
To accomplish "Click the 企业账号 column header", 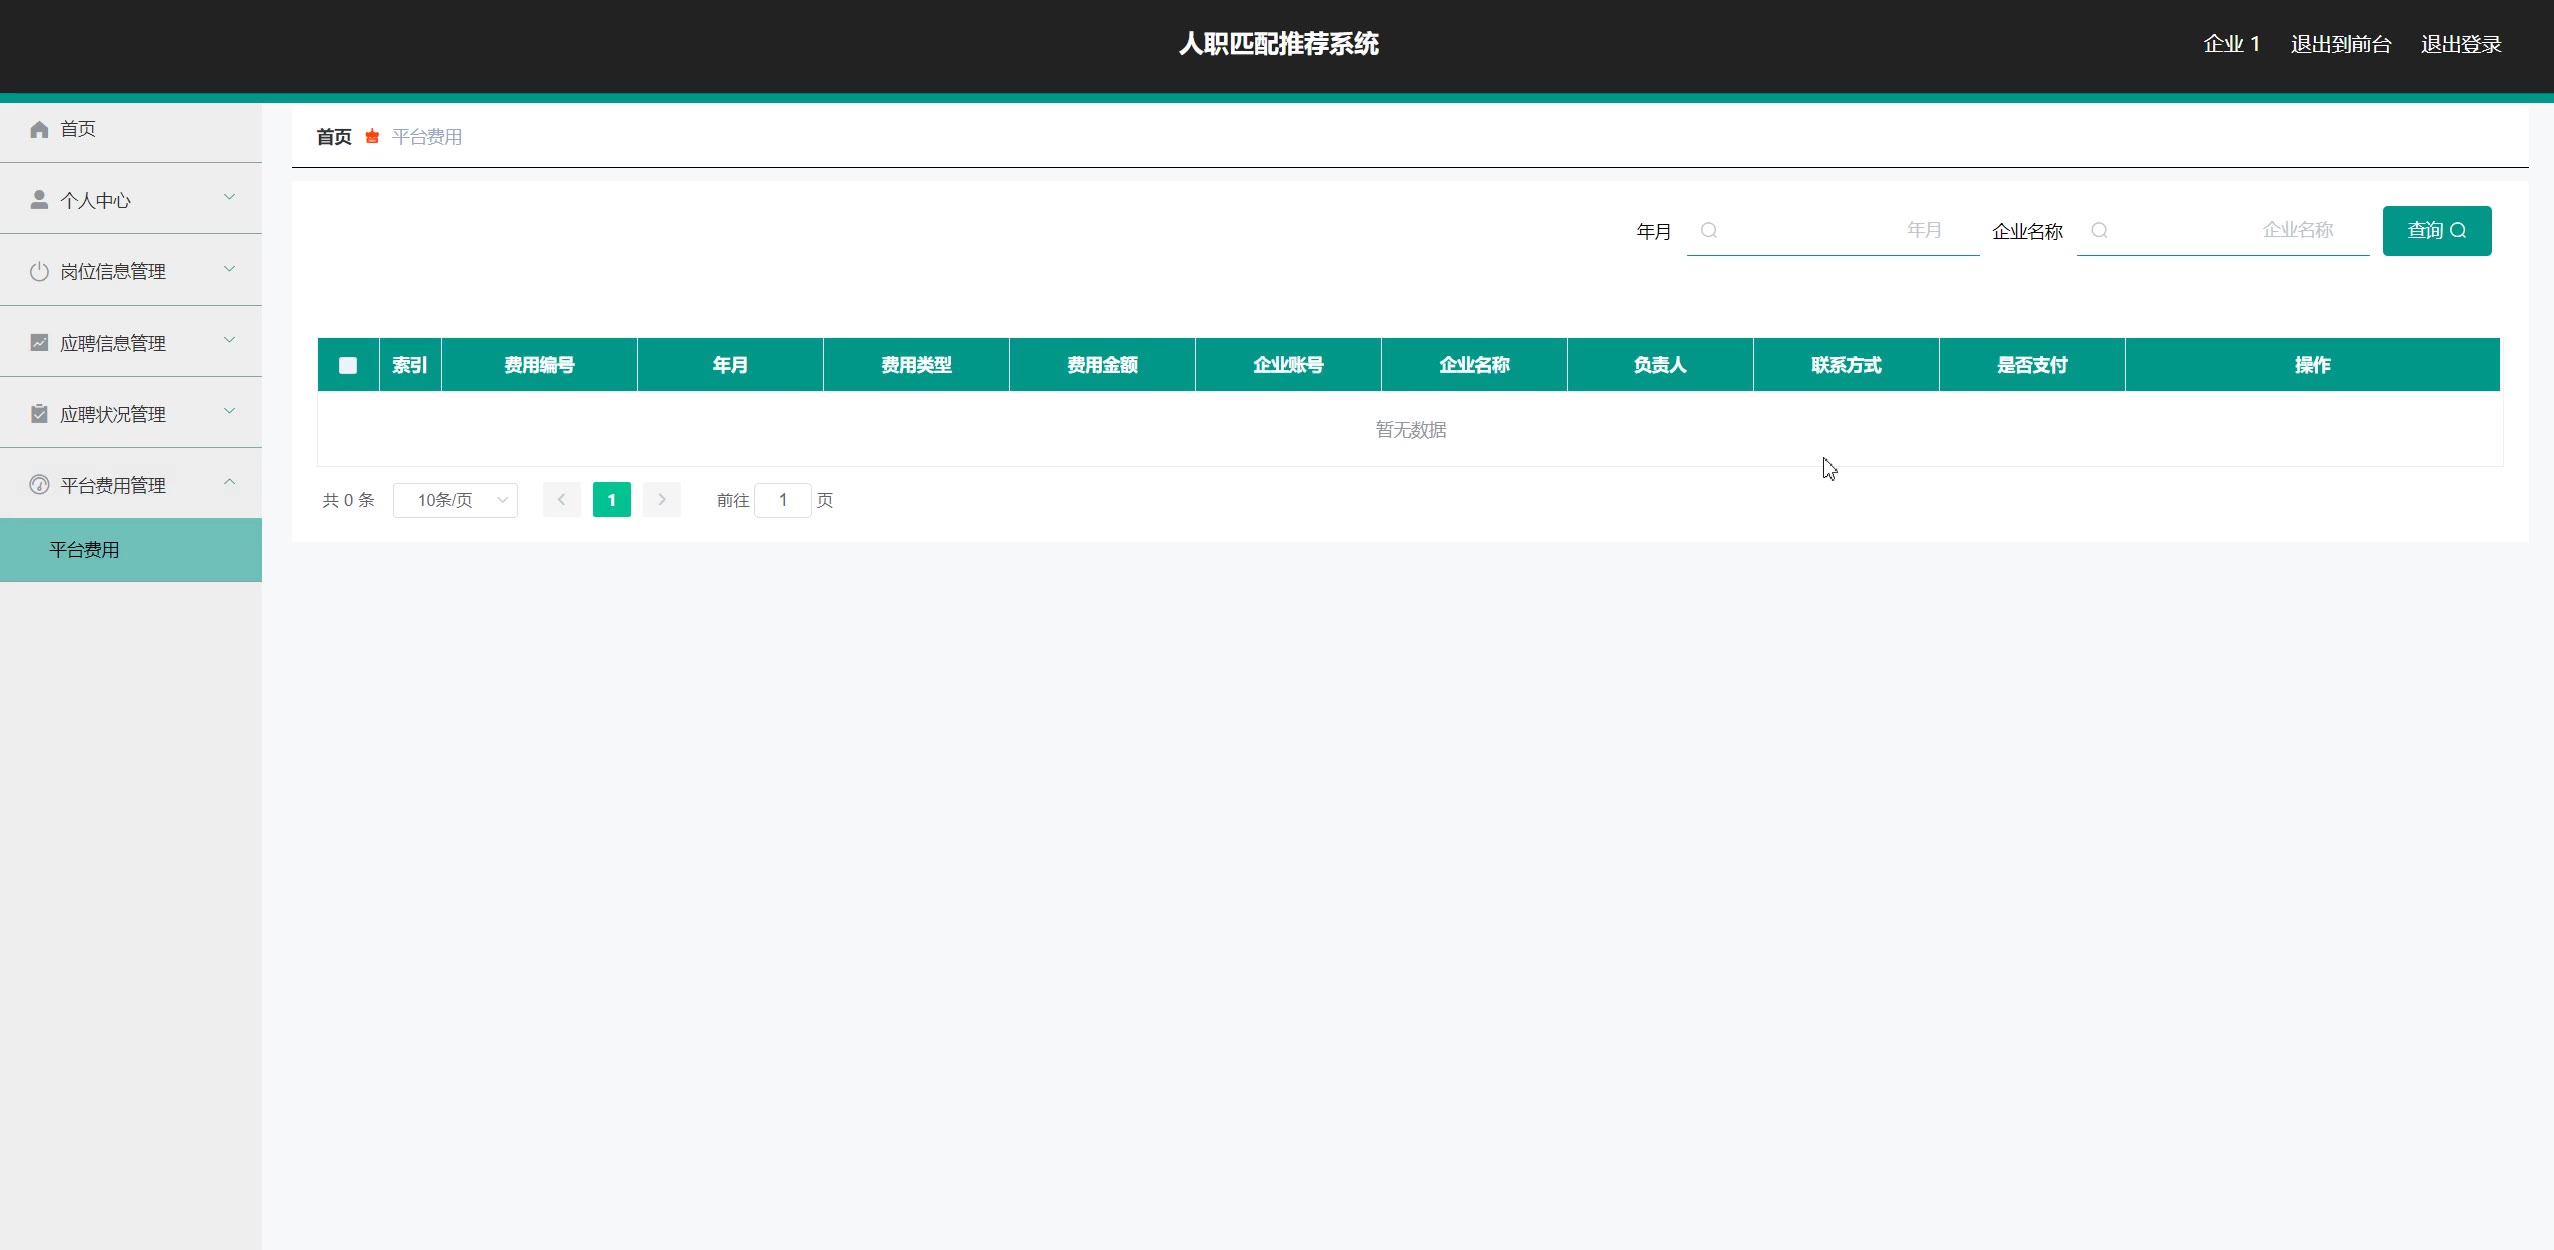I will [x=1288, y=365].
